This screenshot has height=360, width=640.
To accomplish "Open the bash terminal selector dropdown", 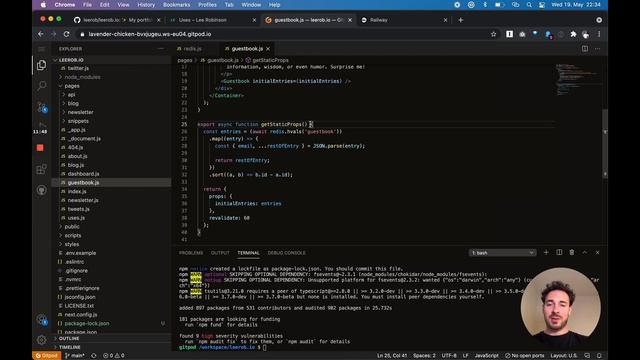I will pos(502,253).
